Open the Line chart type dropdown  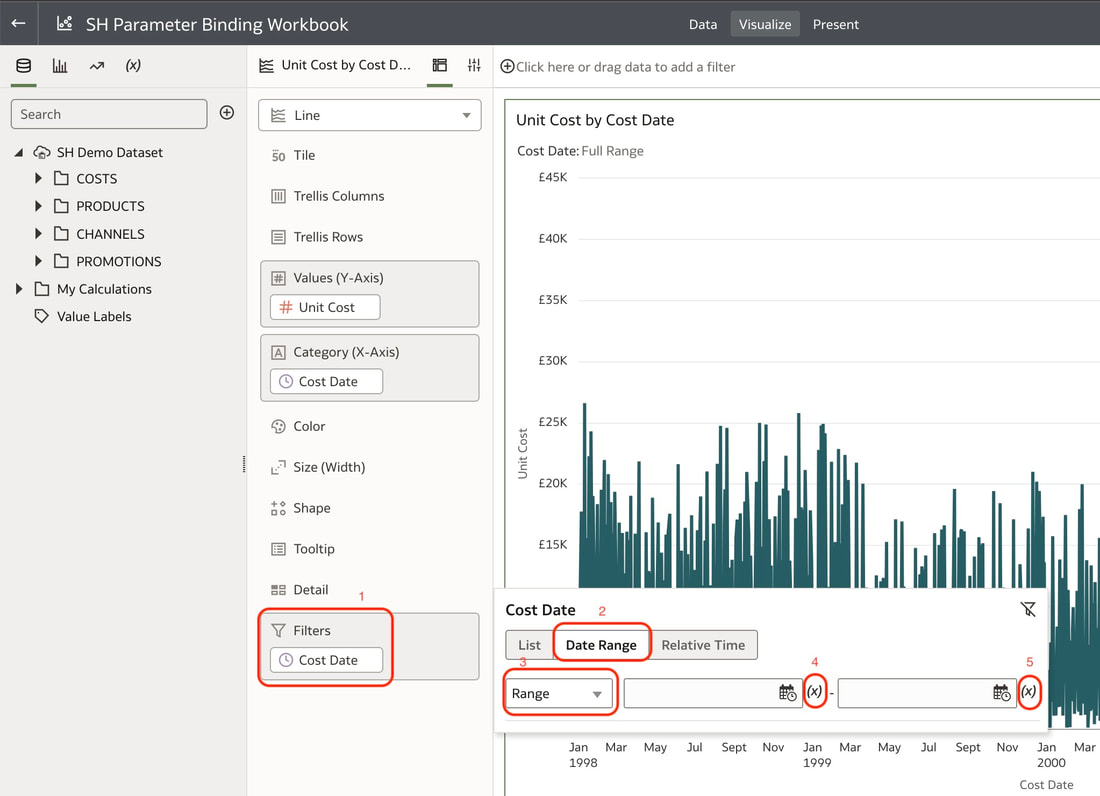(x=370, y=115)
